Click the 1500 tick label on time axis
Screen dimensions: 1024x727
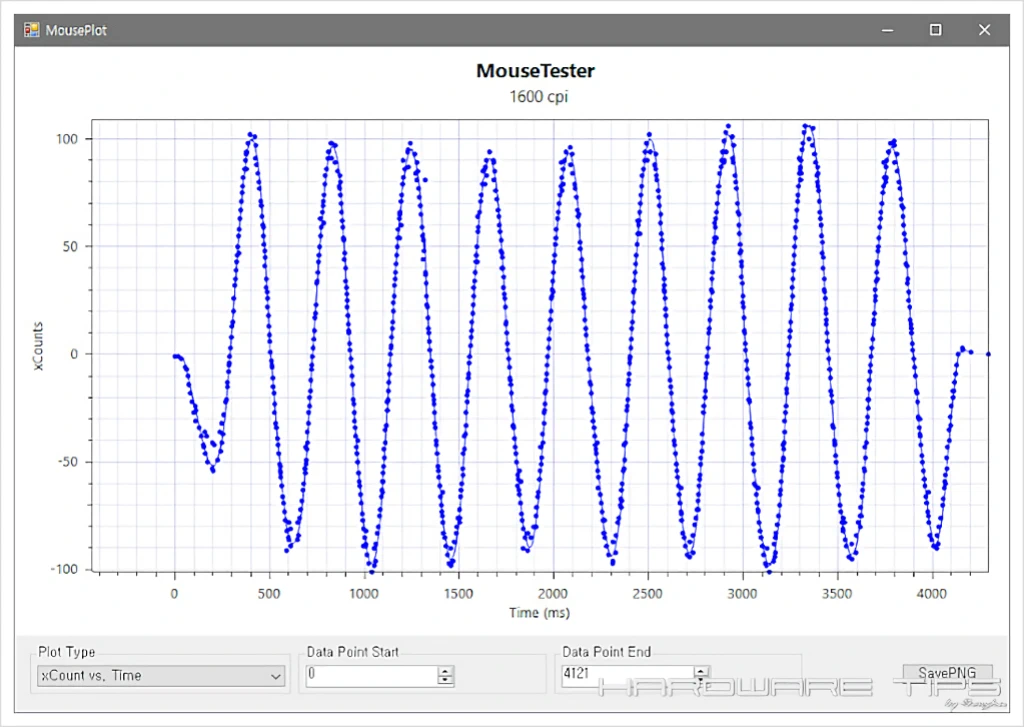458,594
